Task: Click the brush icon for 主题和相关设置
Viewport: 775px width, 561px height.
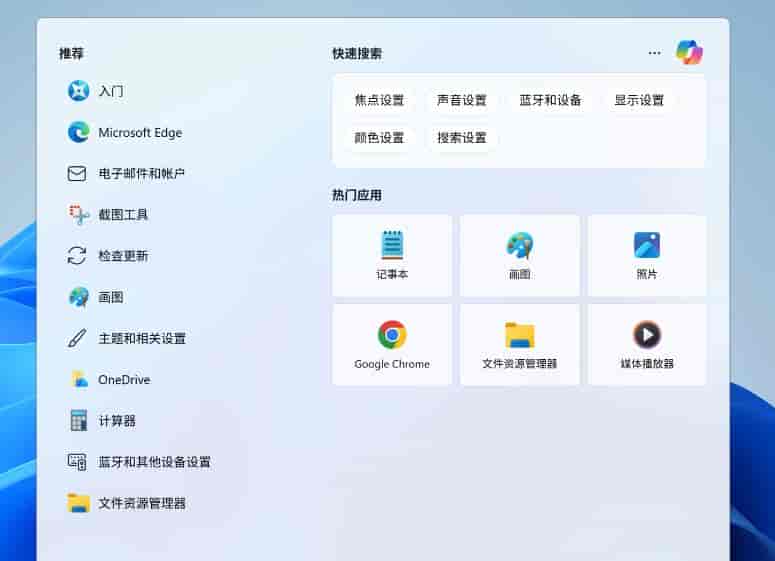Action: pyautogui.click(x=77, y=339)
